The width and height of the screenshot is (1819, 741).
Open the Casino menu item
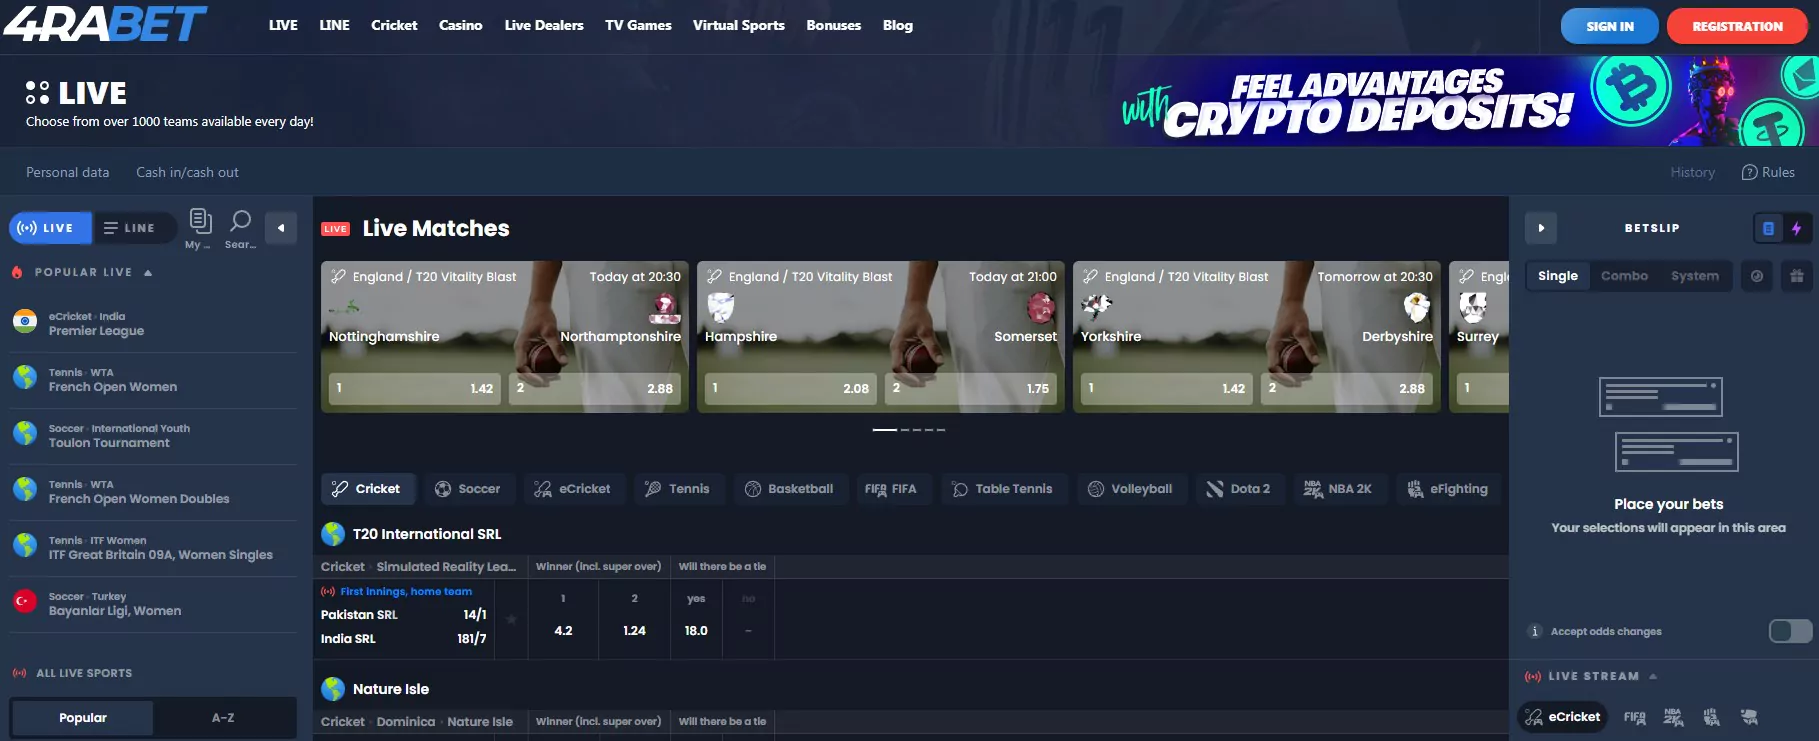coord(461,25)
